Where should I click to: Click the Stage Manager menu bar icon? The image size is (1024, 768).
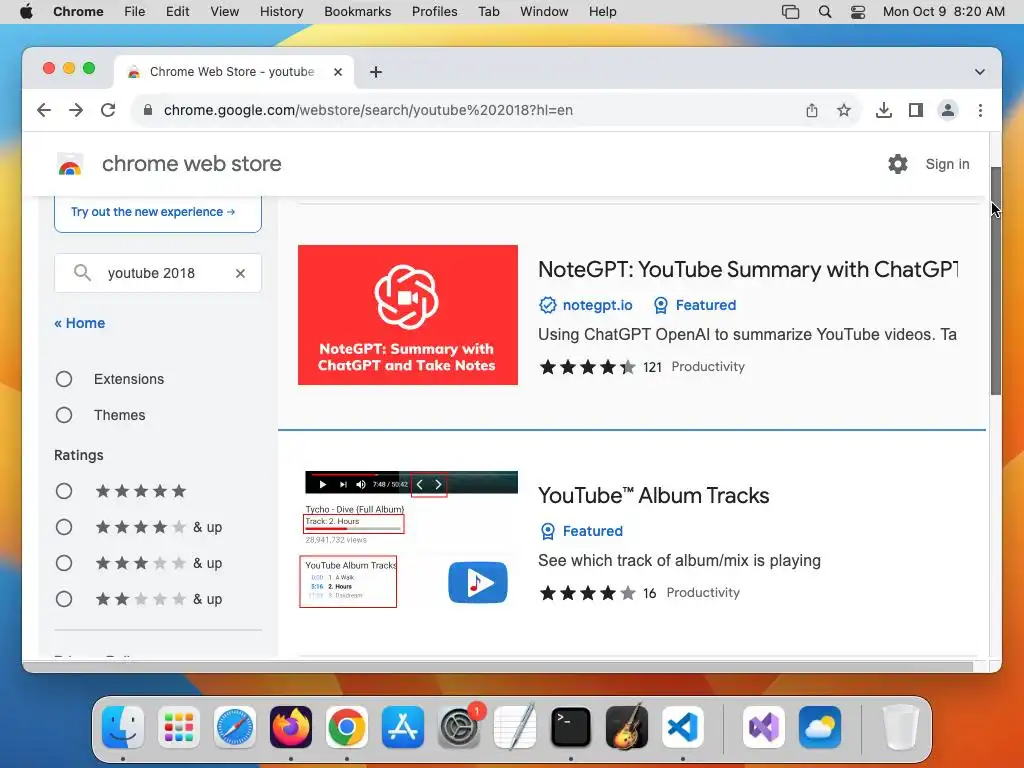point(790,11)
